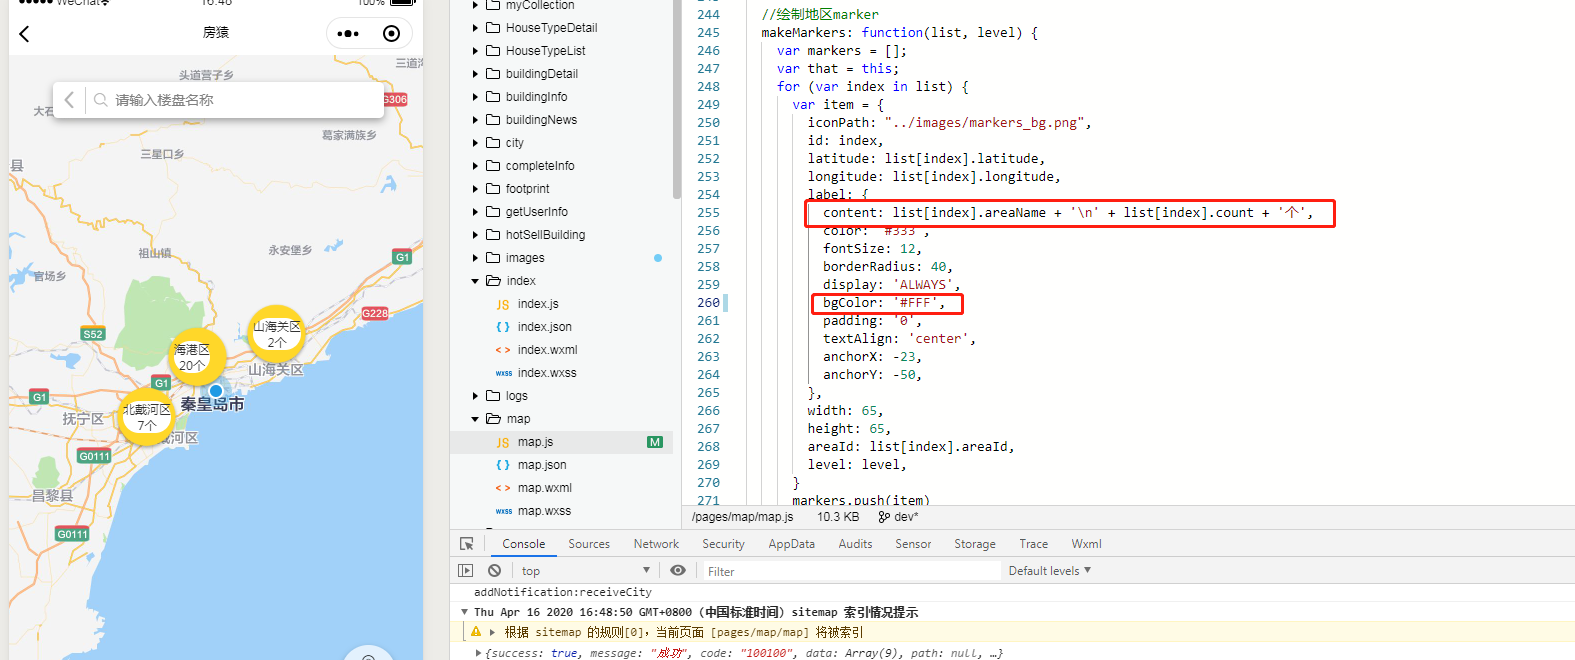
Task: Click the /pages/map/map.js path label
Action: click(742, 517)
